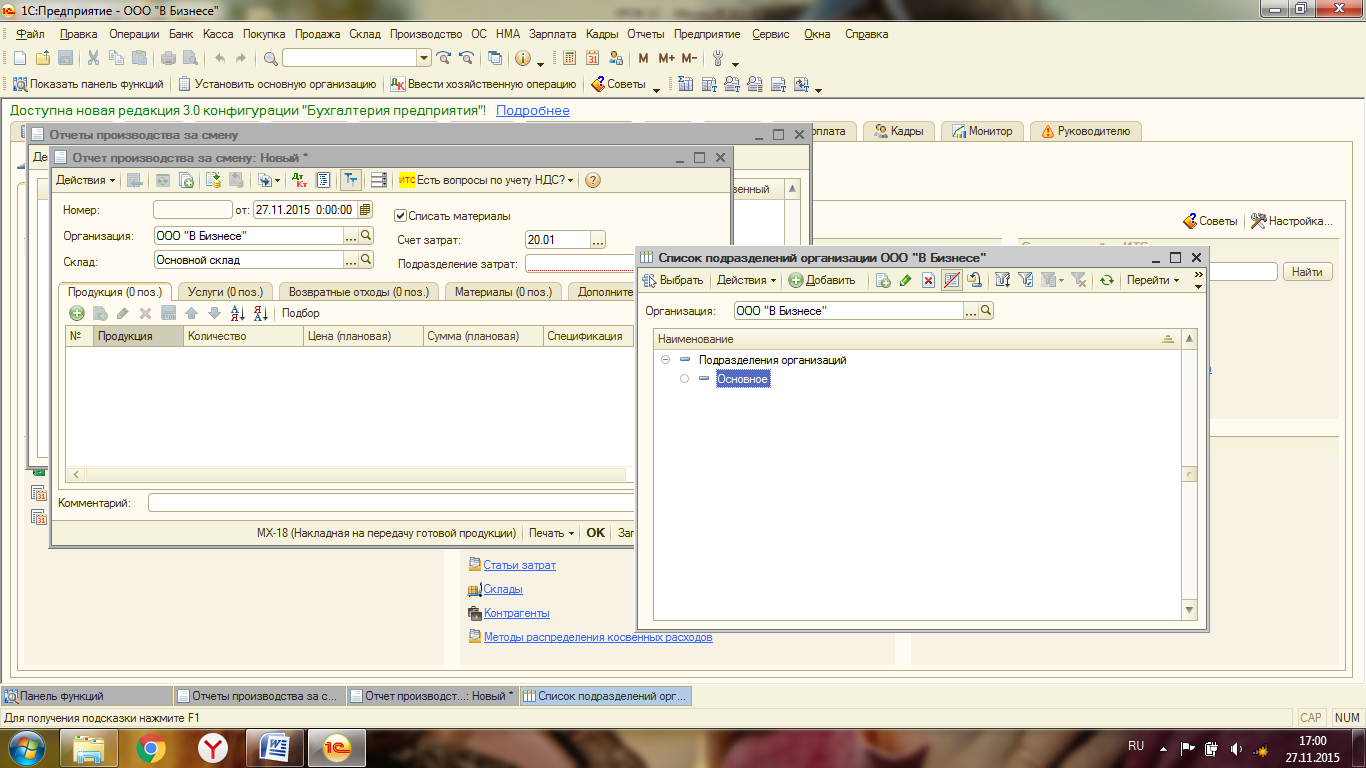The width and height of the screenshot is (1366, 768).
Task: Expand the Есть вопросы по учету НДС dropdown
Action: 487,180
